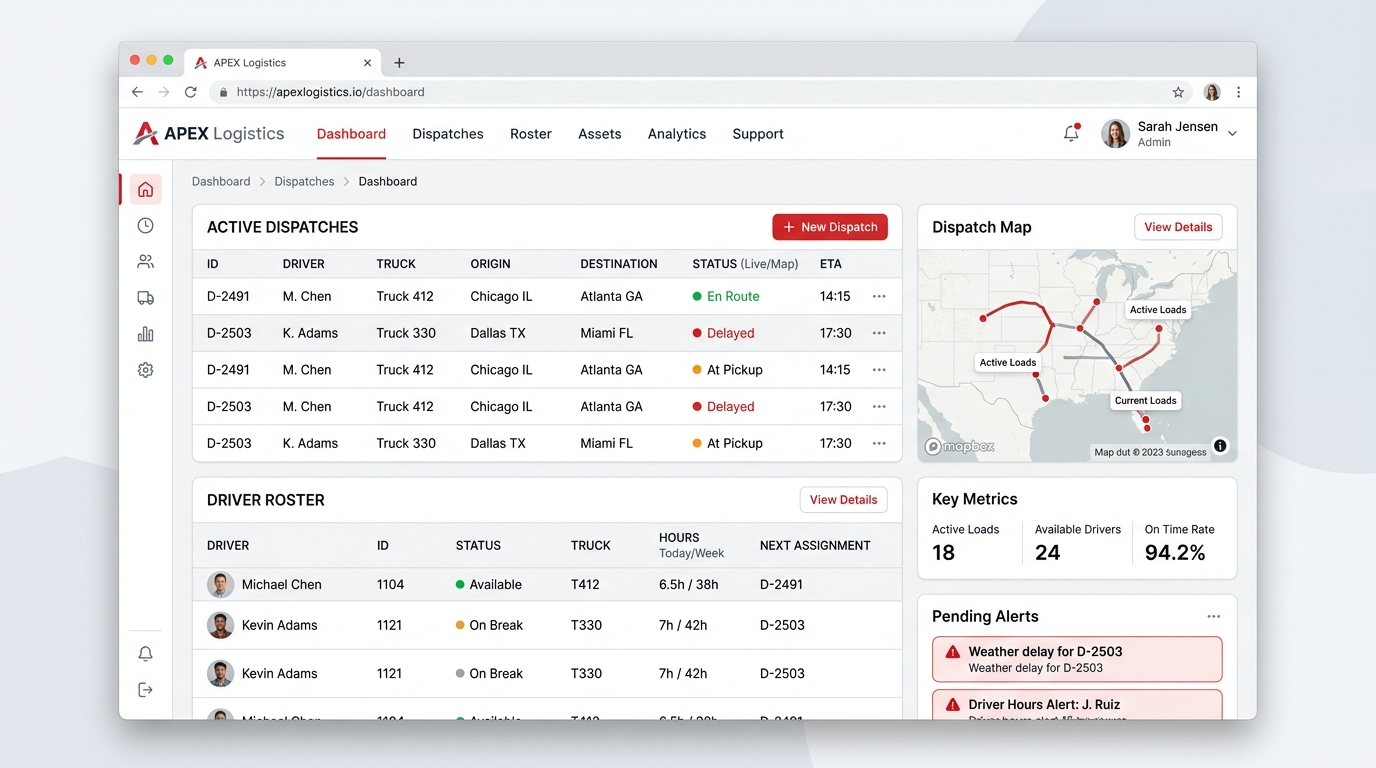Reload the page with the browser refresh icon
Viewport: 1376px width, 768px height.
(x=191, y=92)
